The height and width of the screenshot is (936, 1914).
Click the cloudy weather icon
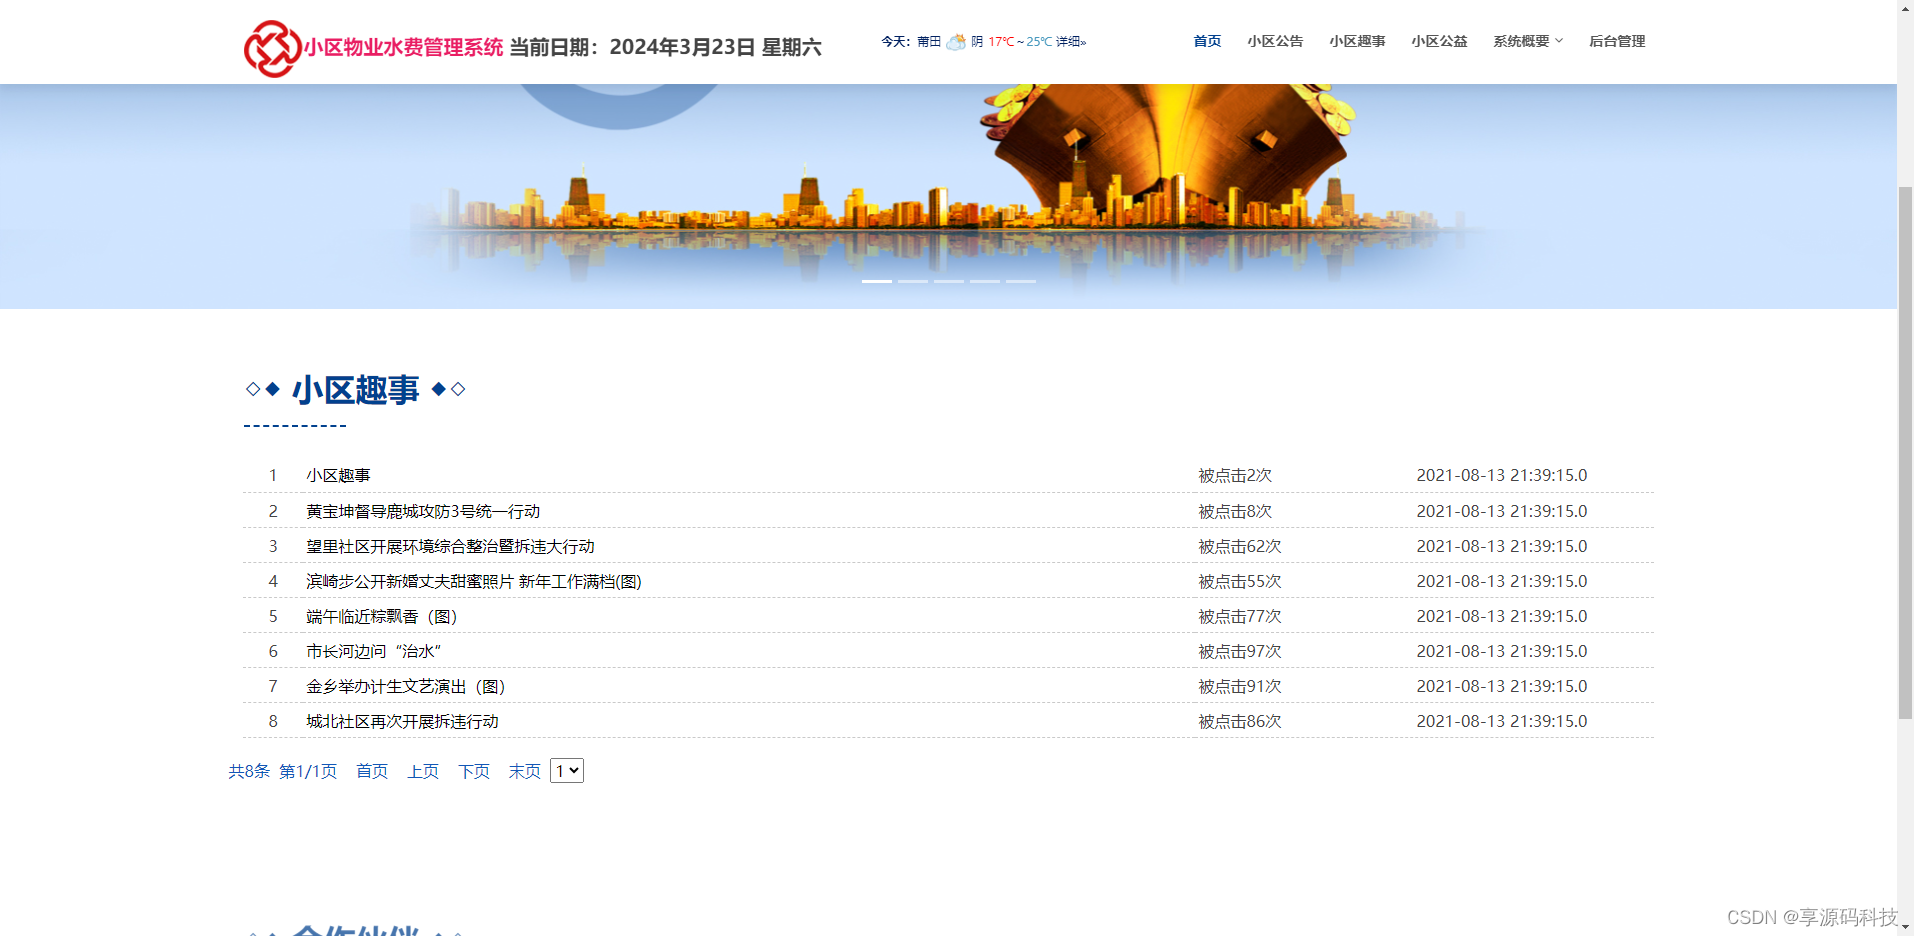point(956,42)
